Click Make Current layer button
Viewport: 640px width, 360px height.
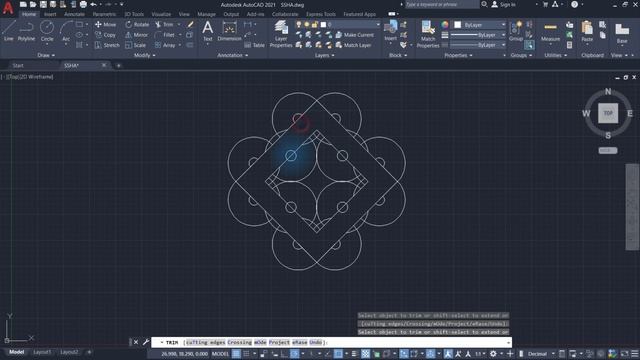tap(354, 35)
